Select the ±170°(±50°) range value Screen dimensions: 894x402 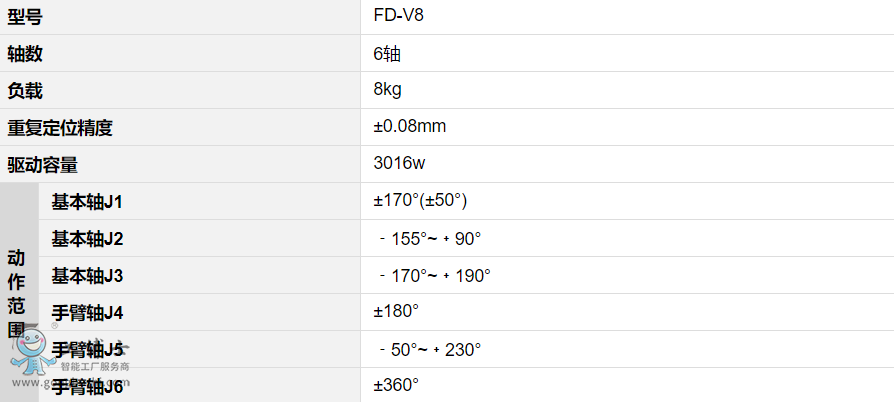[x=420, y=201]
